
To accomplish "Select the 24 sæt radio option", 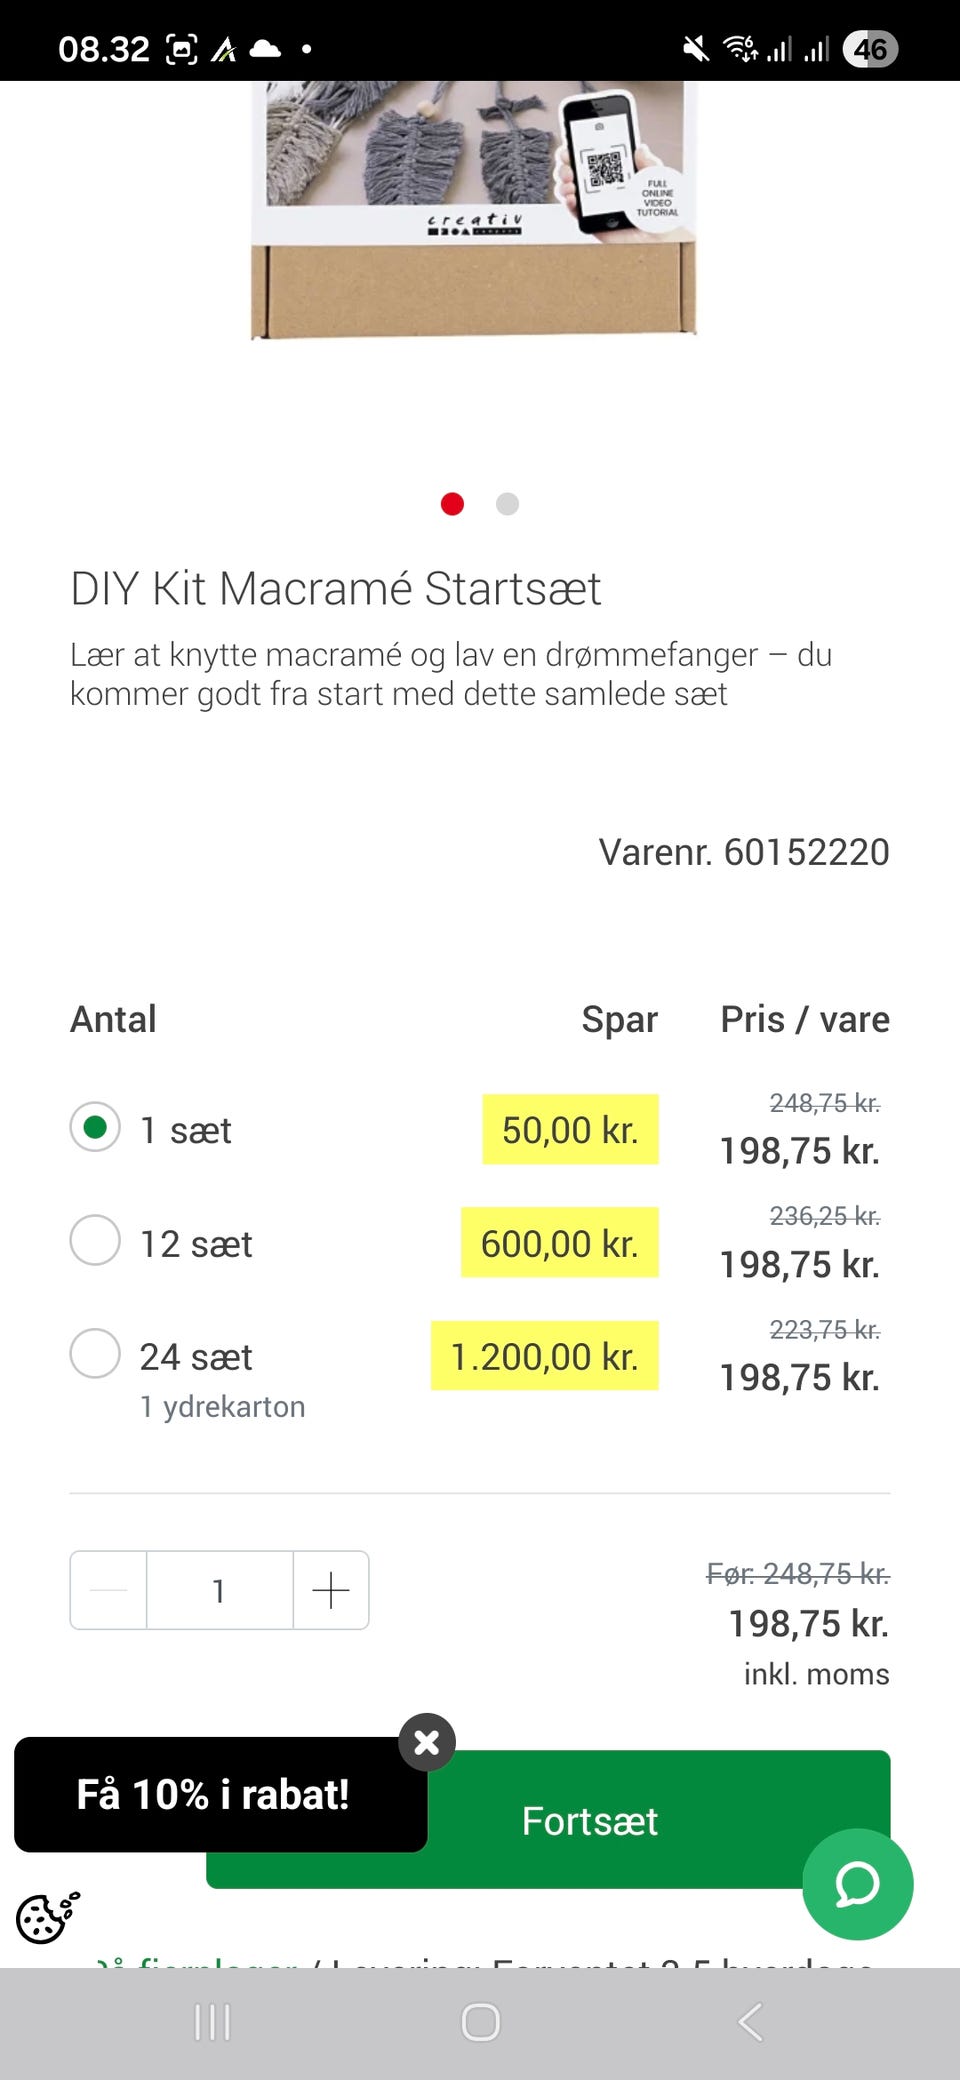I will click(95, 1354).
